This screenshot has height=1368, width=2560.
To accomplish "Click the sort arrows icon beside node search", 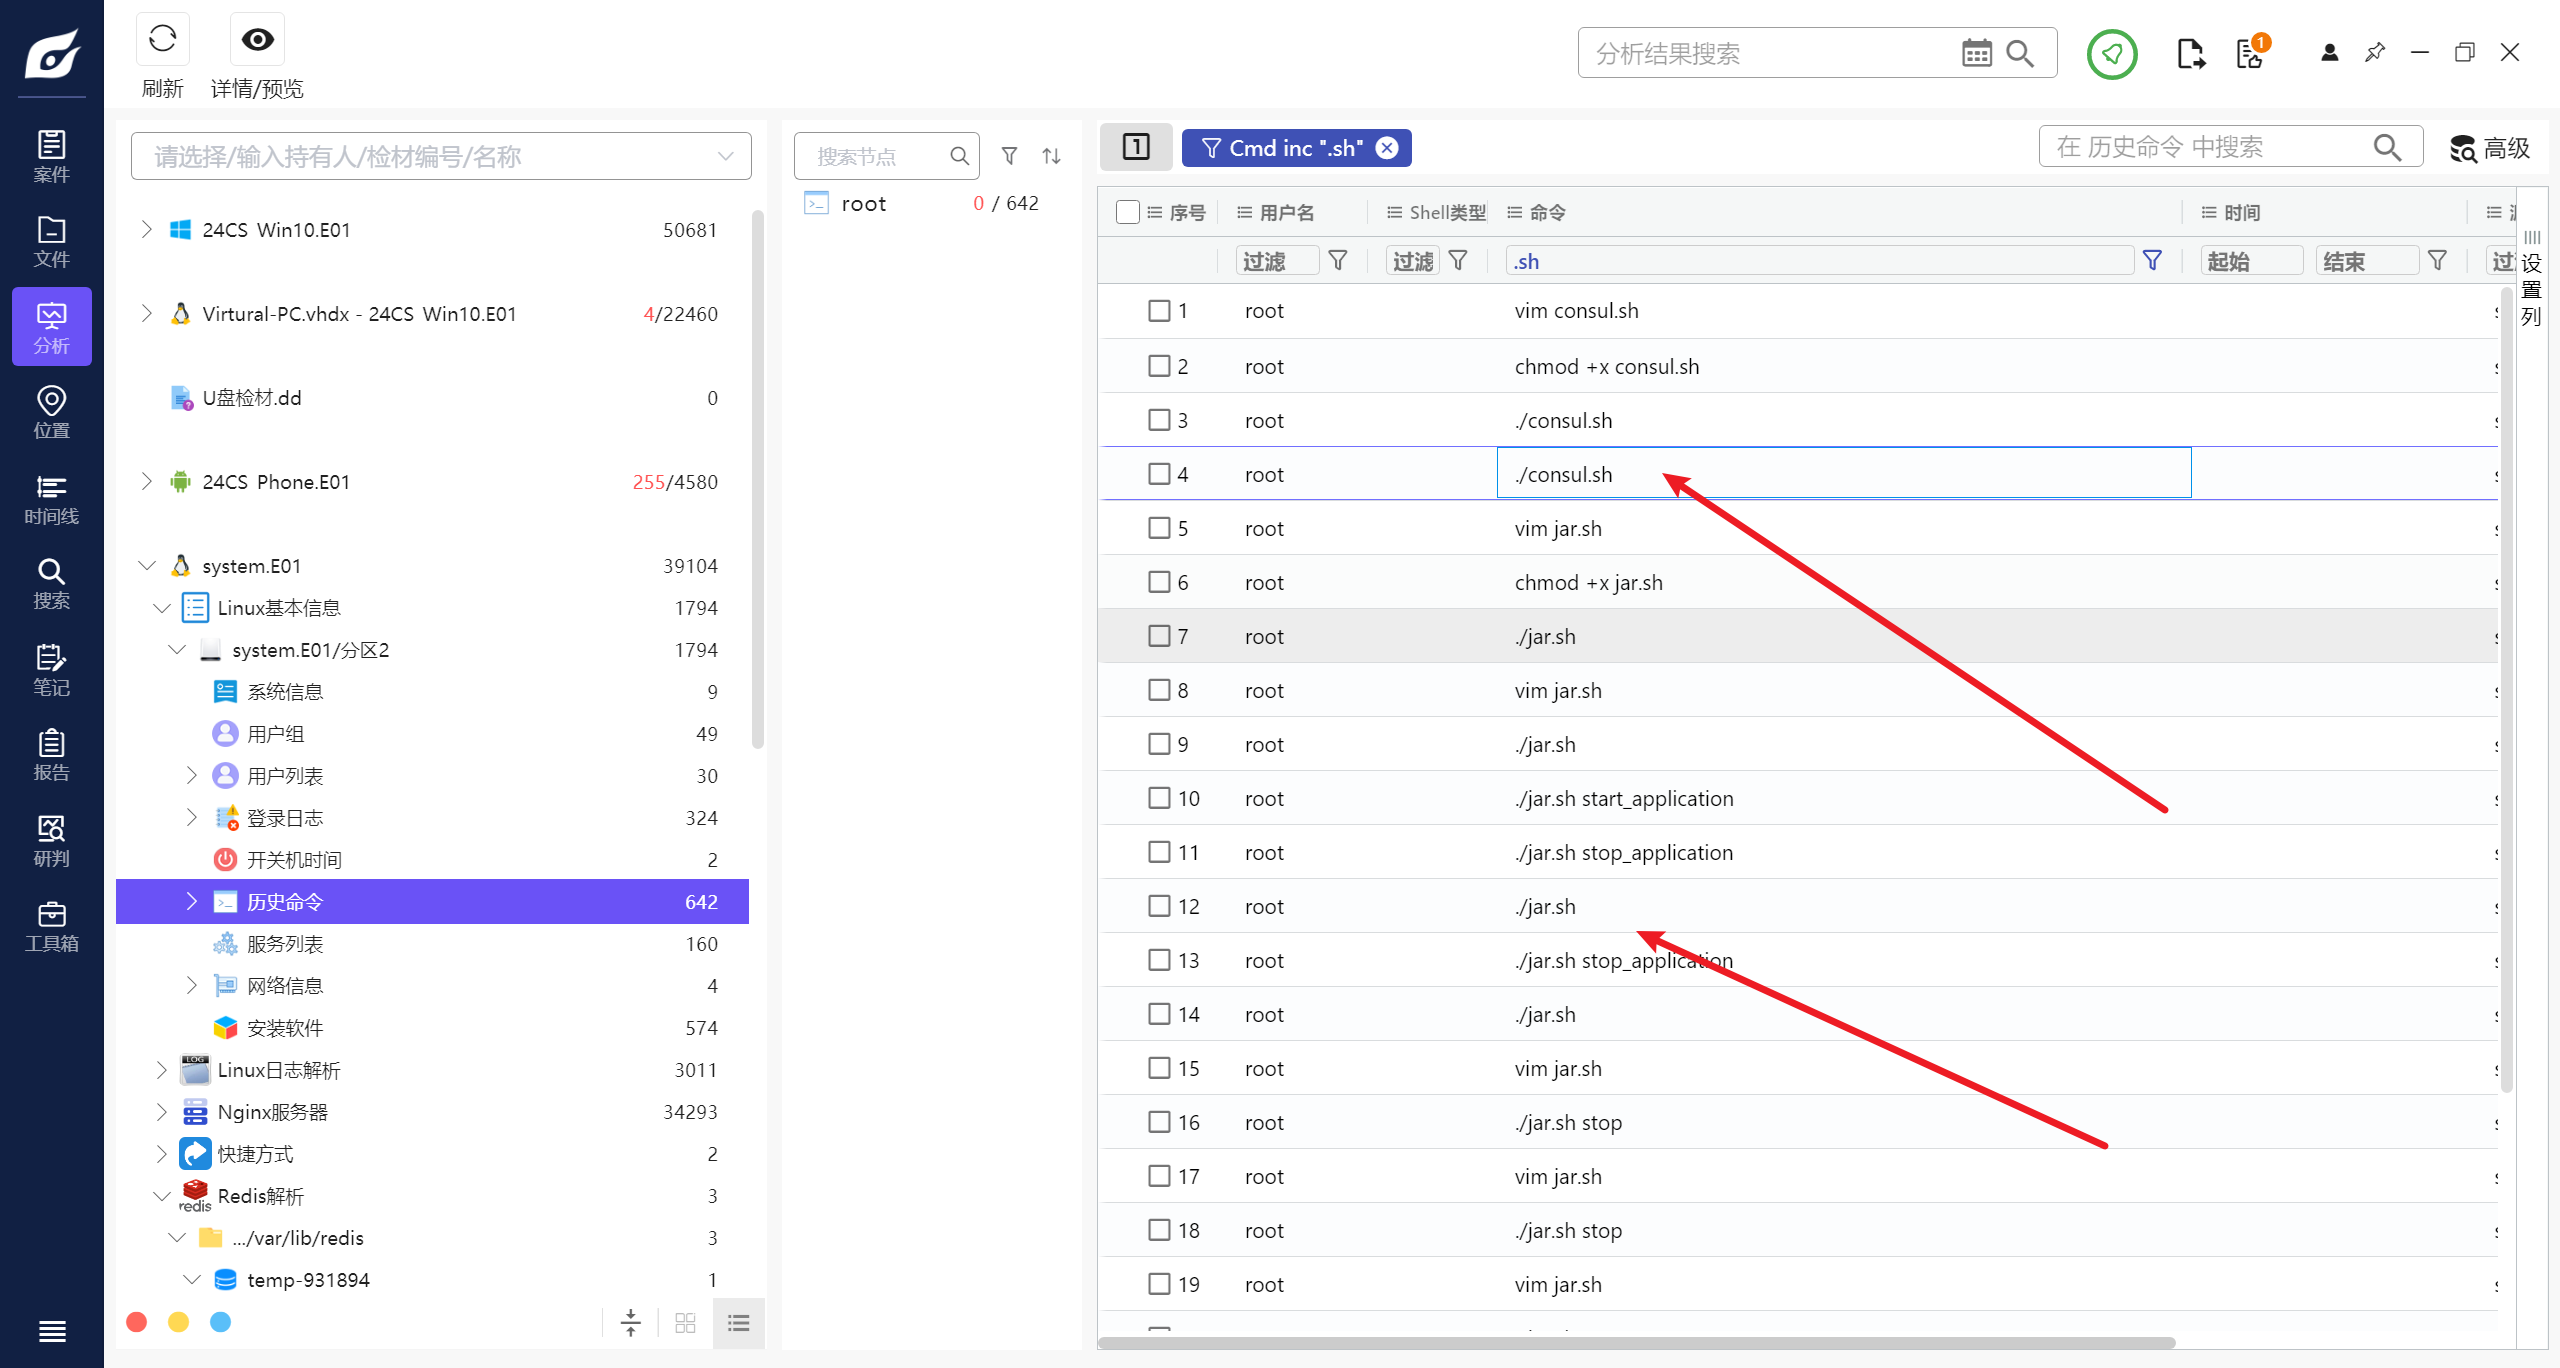I will 1051,156.
